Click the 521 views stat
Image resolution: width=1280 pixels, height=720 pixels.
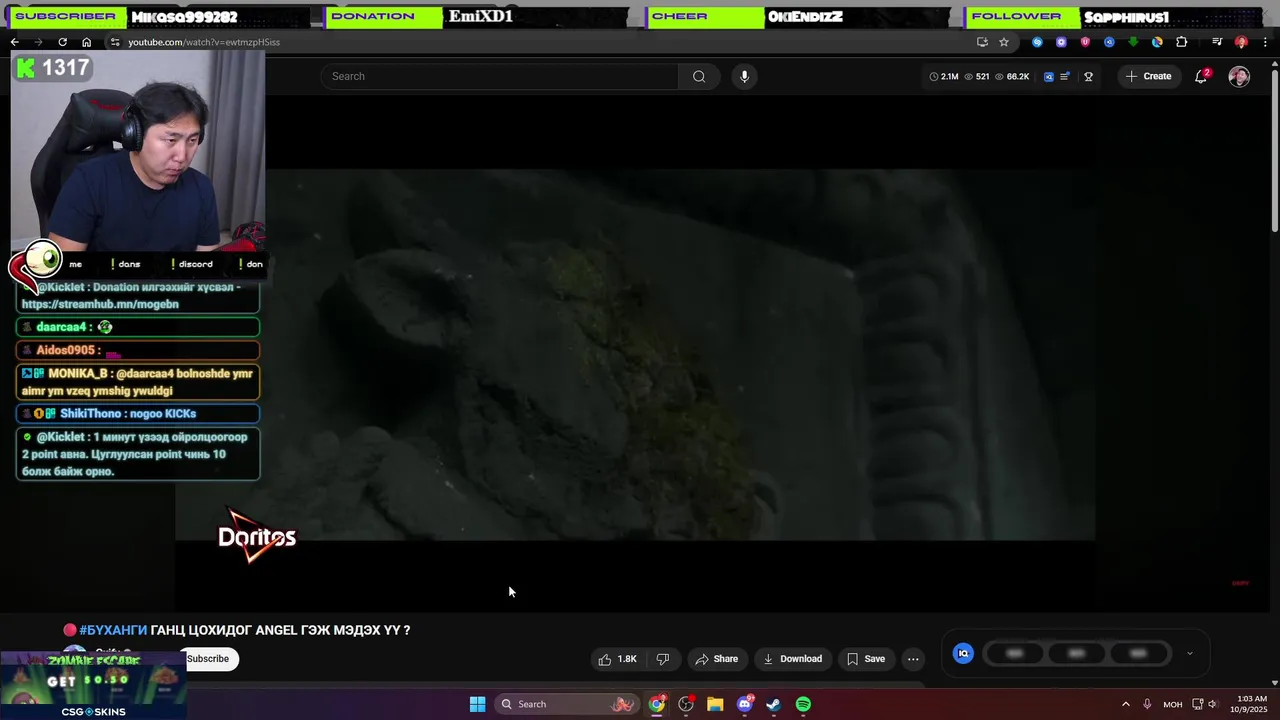[x=976, y=76]
